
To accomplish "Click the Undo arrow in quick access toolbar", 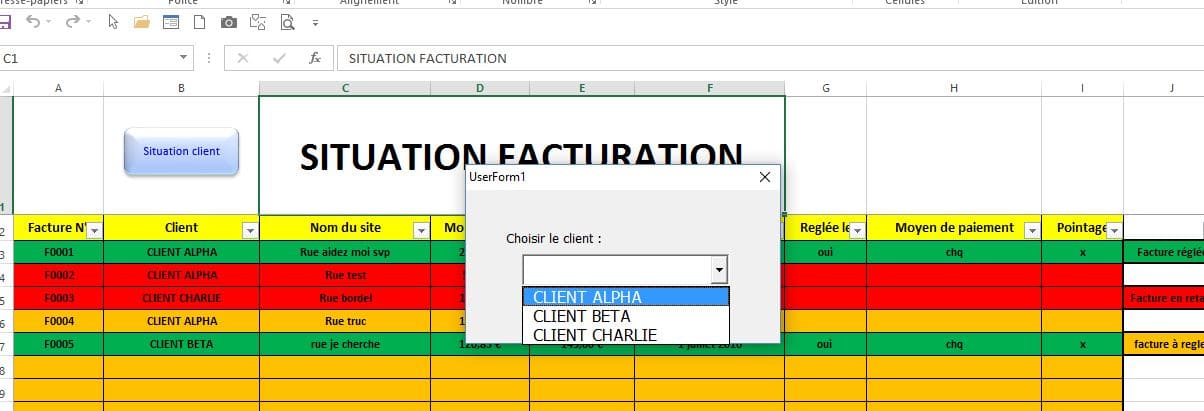I will pyautogui.click(x=33, y=21).
